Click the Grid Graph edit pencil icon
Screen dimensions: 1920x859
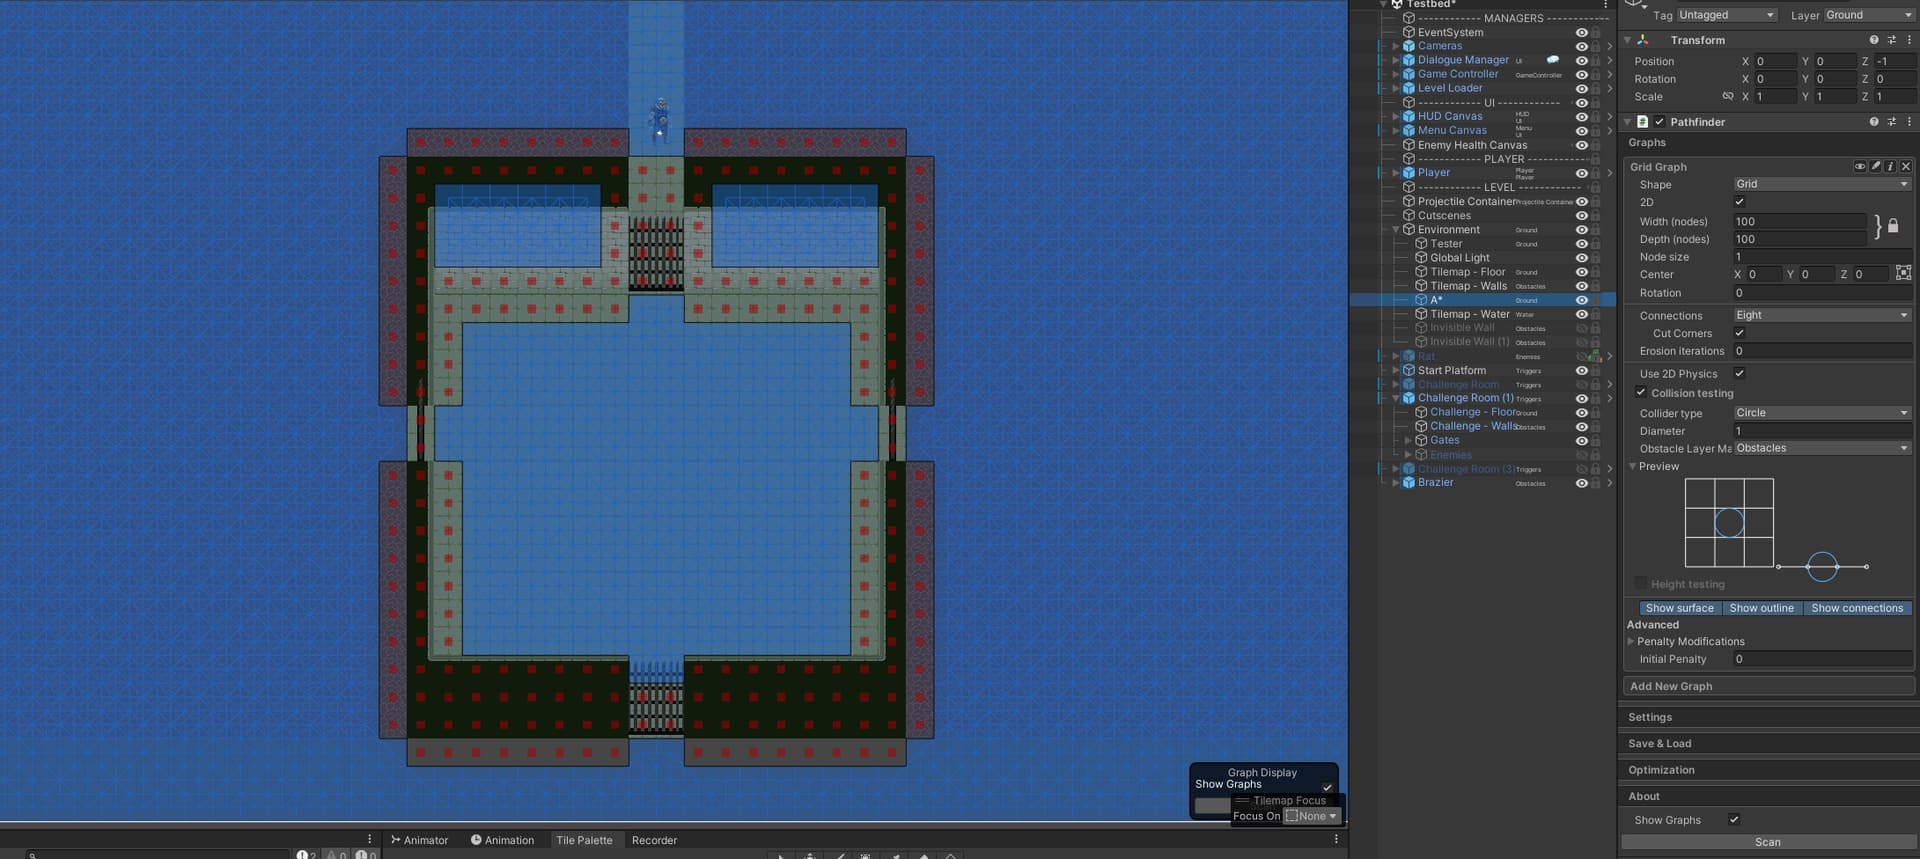point(1875,167)
